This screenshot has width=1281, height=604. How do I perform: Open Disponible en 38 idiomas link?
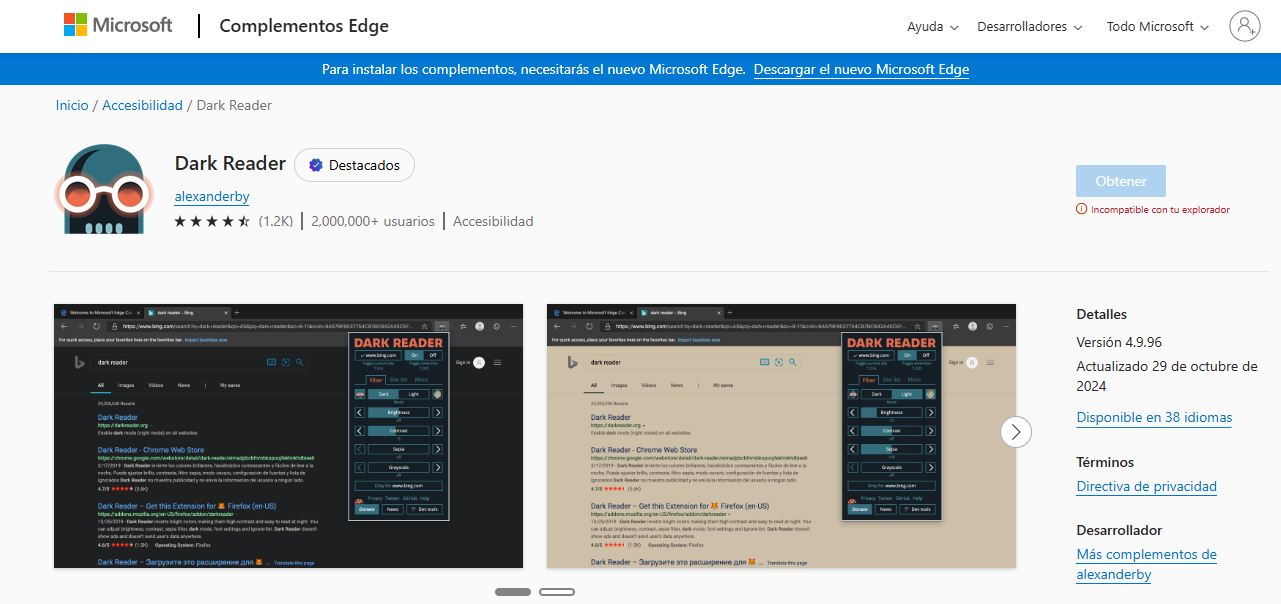(1154, 418)
